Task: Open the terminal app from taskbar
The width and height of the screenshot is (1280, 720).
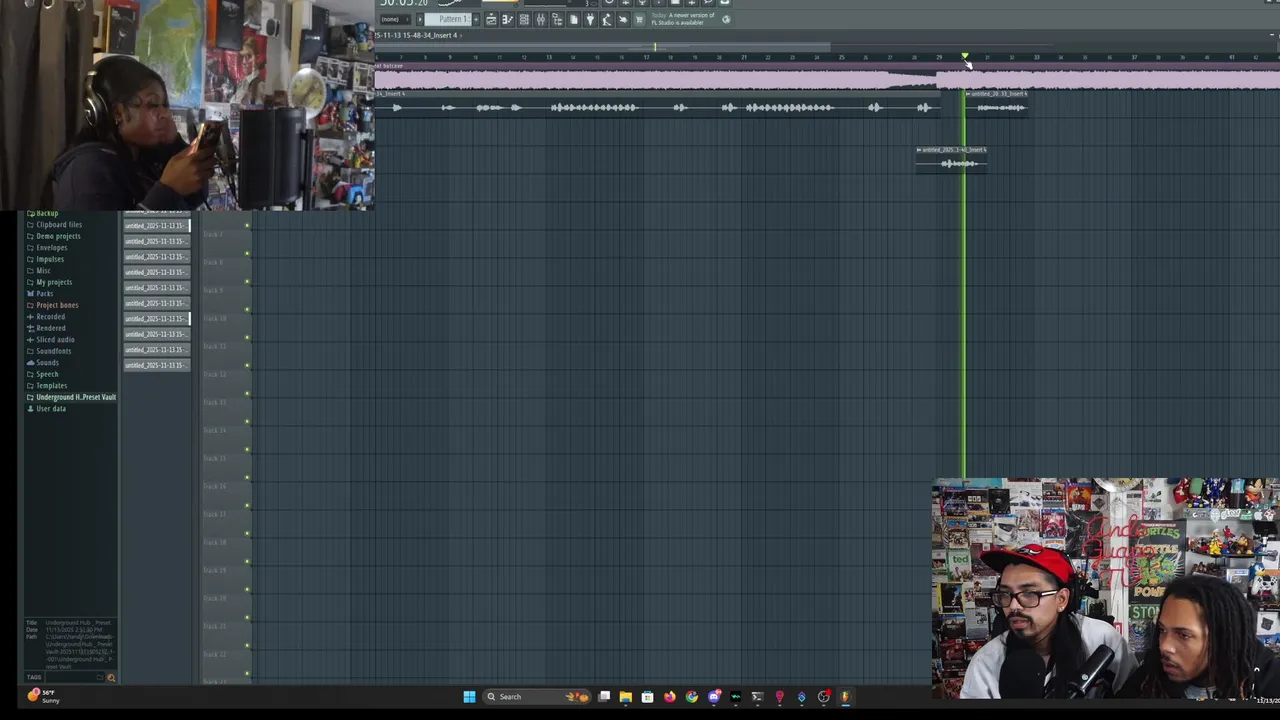Action: click(758, 697)
